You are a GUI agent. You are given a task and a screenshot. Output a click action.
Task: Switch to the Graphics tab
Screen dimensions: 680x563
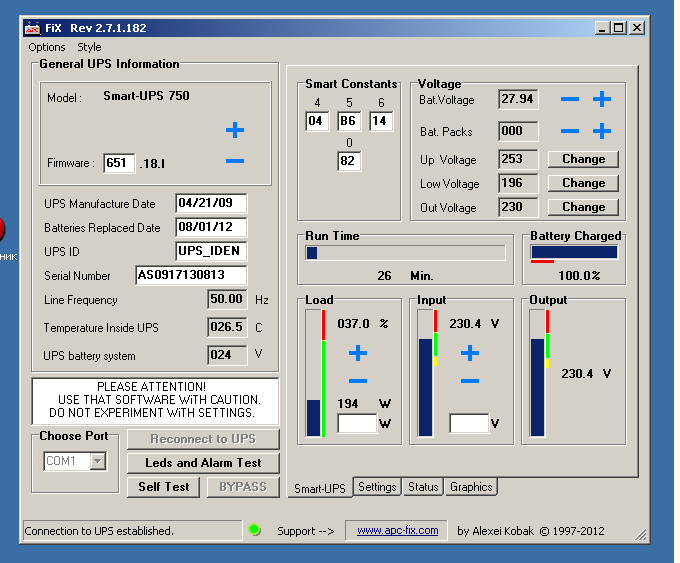coord(471,487)
